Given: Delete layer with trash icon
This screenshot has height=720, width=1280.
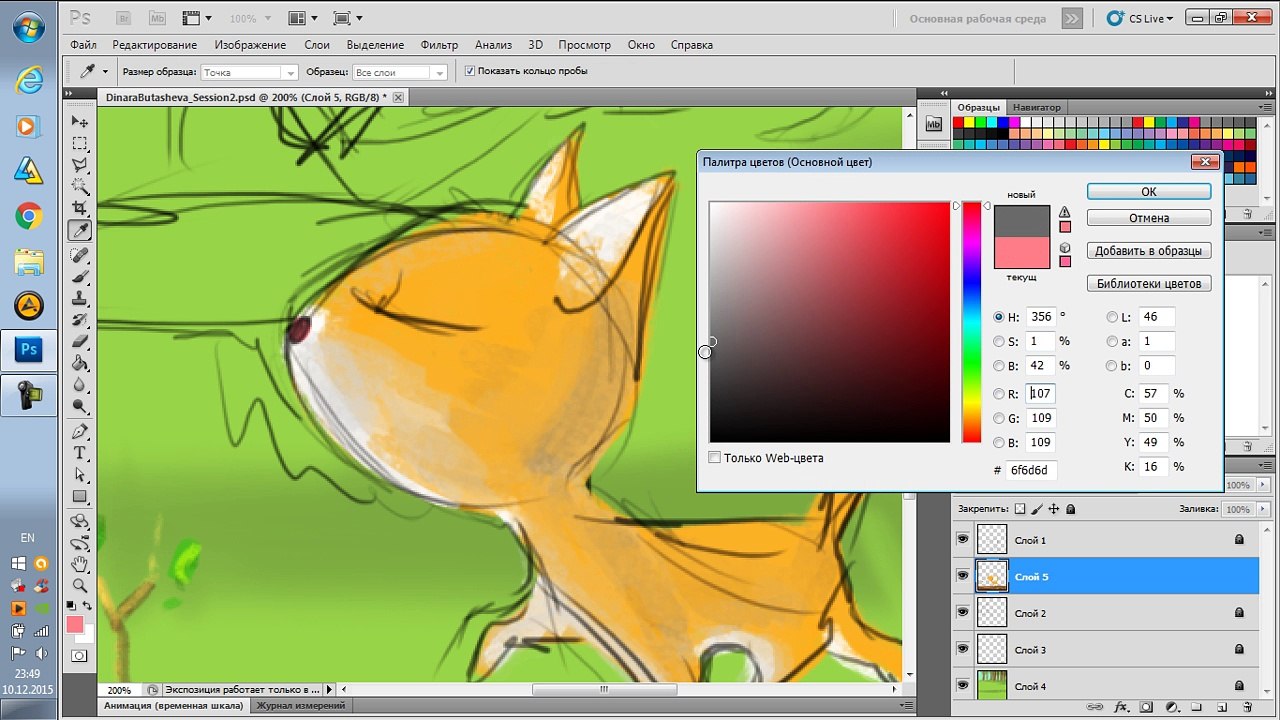Looking at the screenshot, I should point(1247,708).
